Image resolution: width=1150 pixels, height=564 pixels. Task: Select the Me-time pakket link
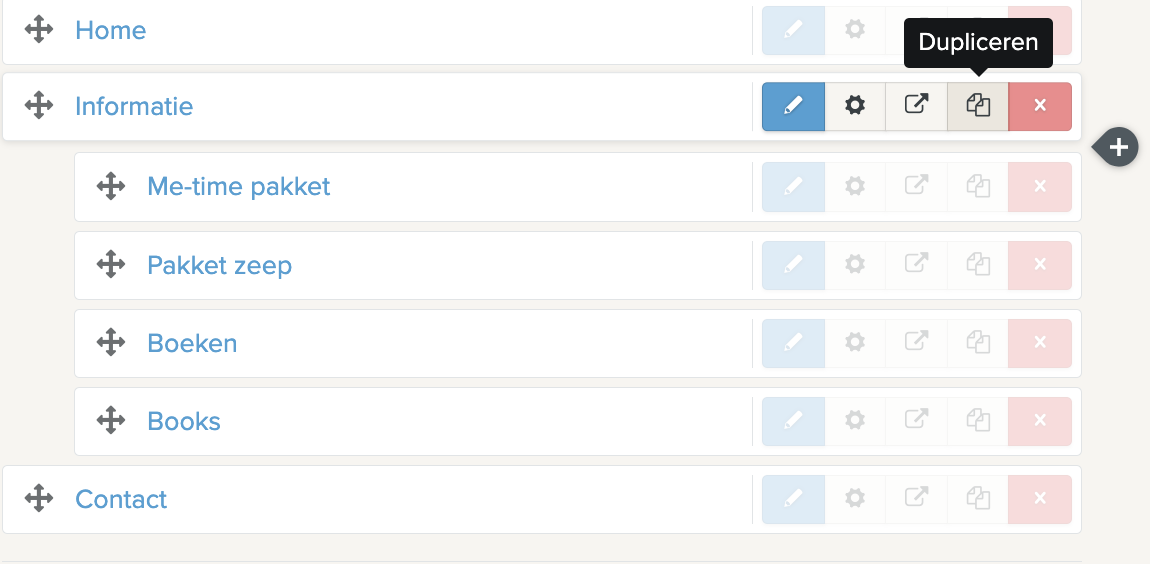click(238, 186)
